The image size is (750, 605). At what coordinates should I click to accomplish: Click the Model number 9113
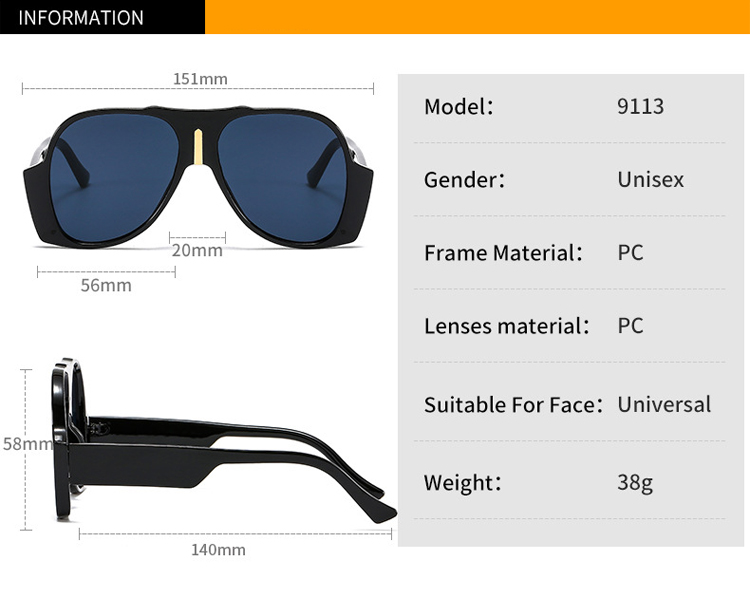coord(640,106)
